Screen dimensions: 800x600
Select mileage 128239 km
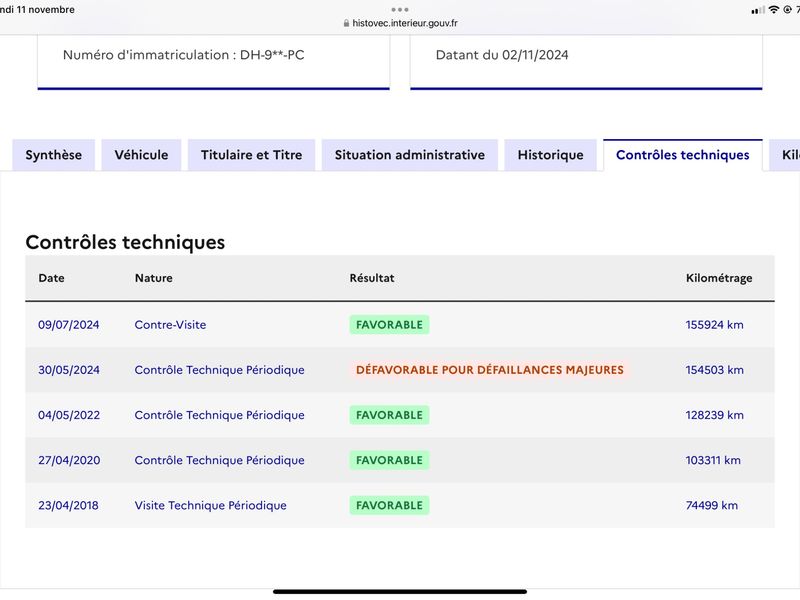pyautogui.click(x=714, y=415)
